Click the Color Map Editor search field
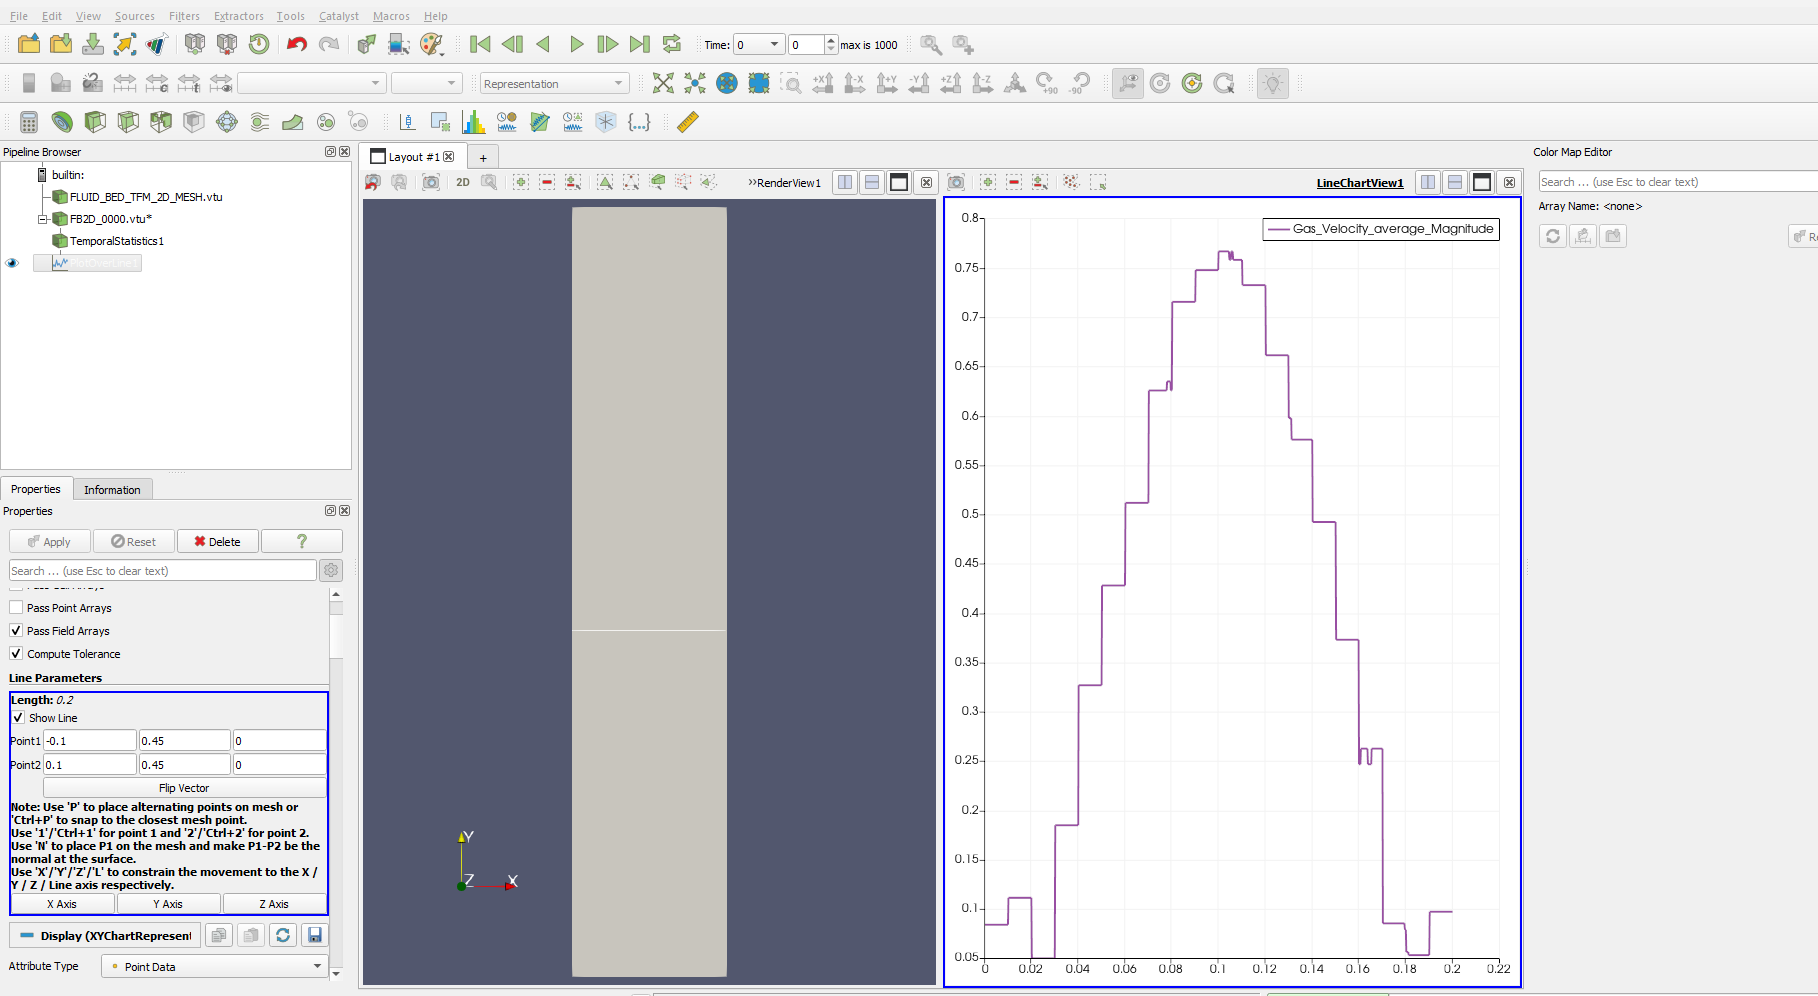1818x996 pixels. point(1677,181)
